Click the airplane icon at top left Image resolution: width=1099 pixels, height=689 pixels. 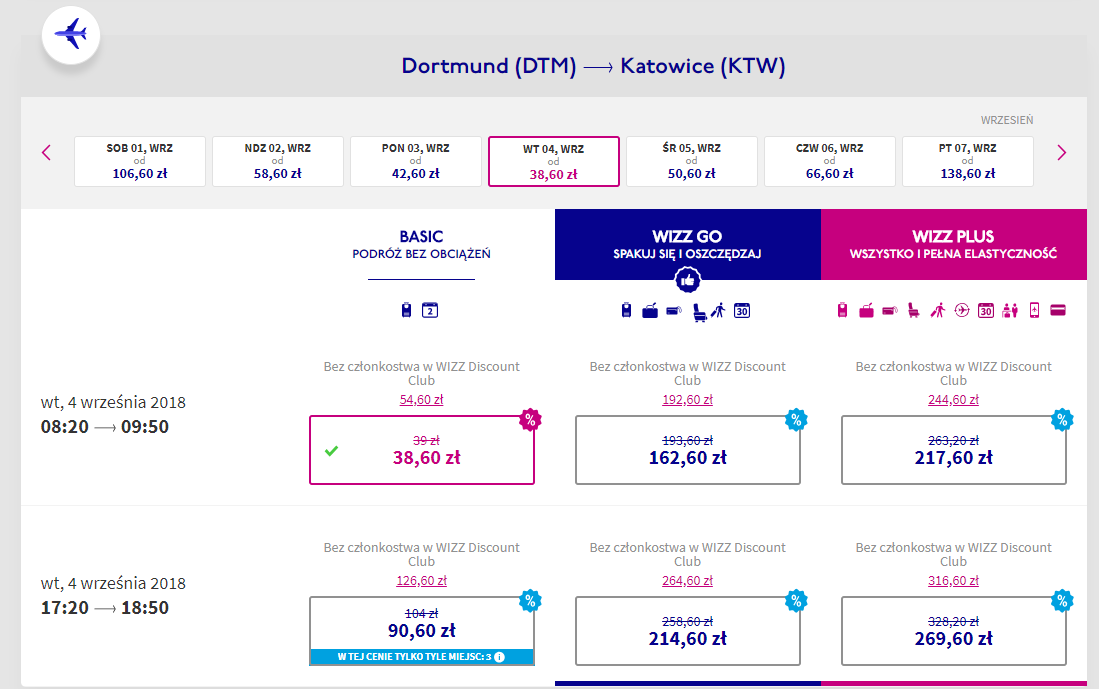(x=70, y=35)
